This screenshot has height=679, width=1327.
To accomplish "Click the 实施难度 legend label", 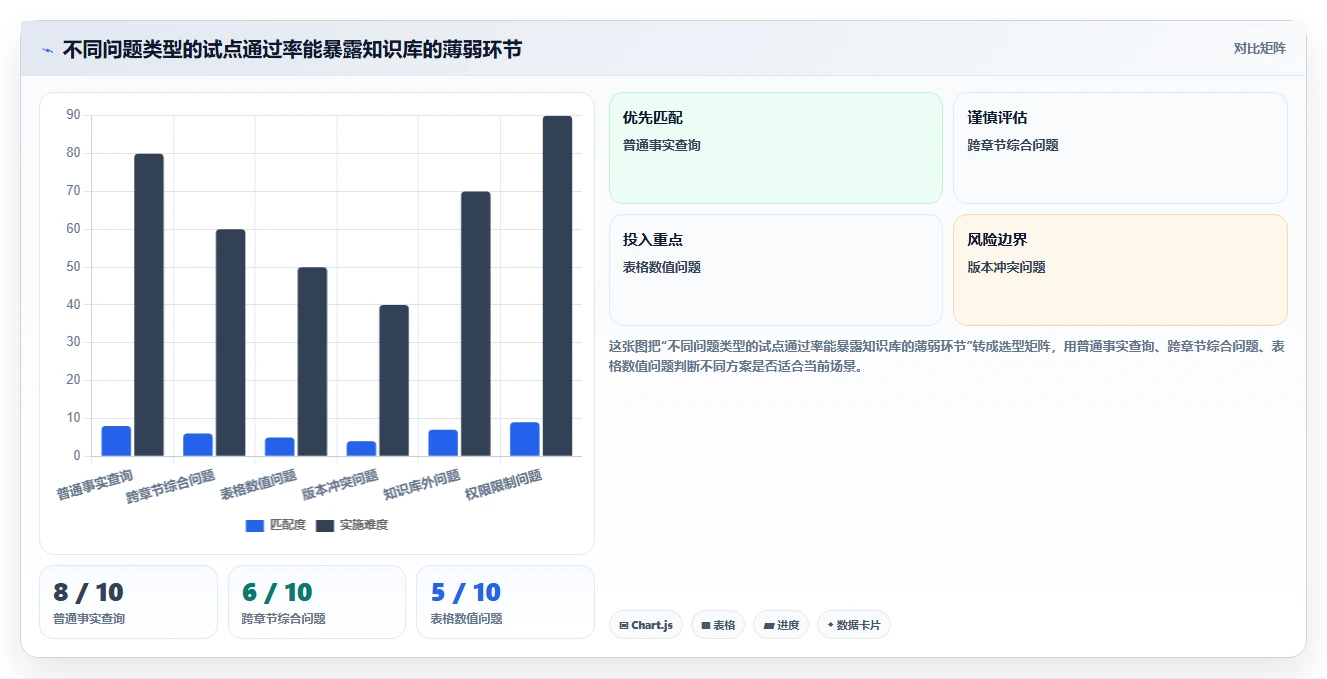I will pos(364,525).
